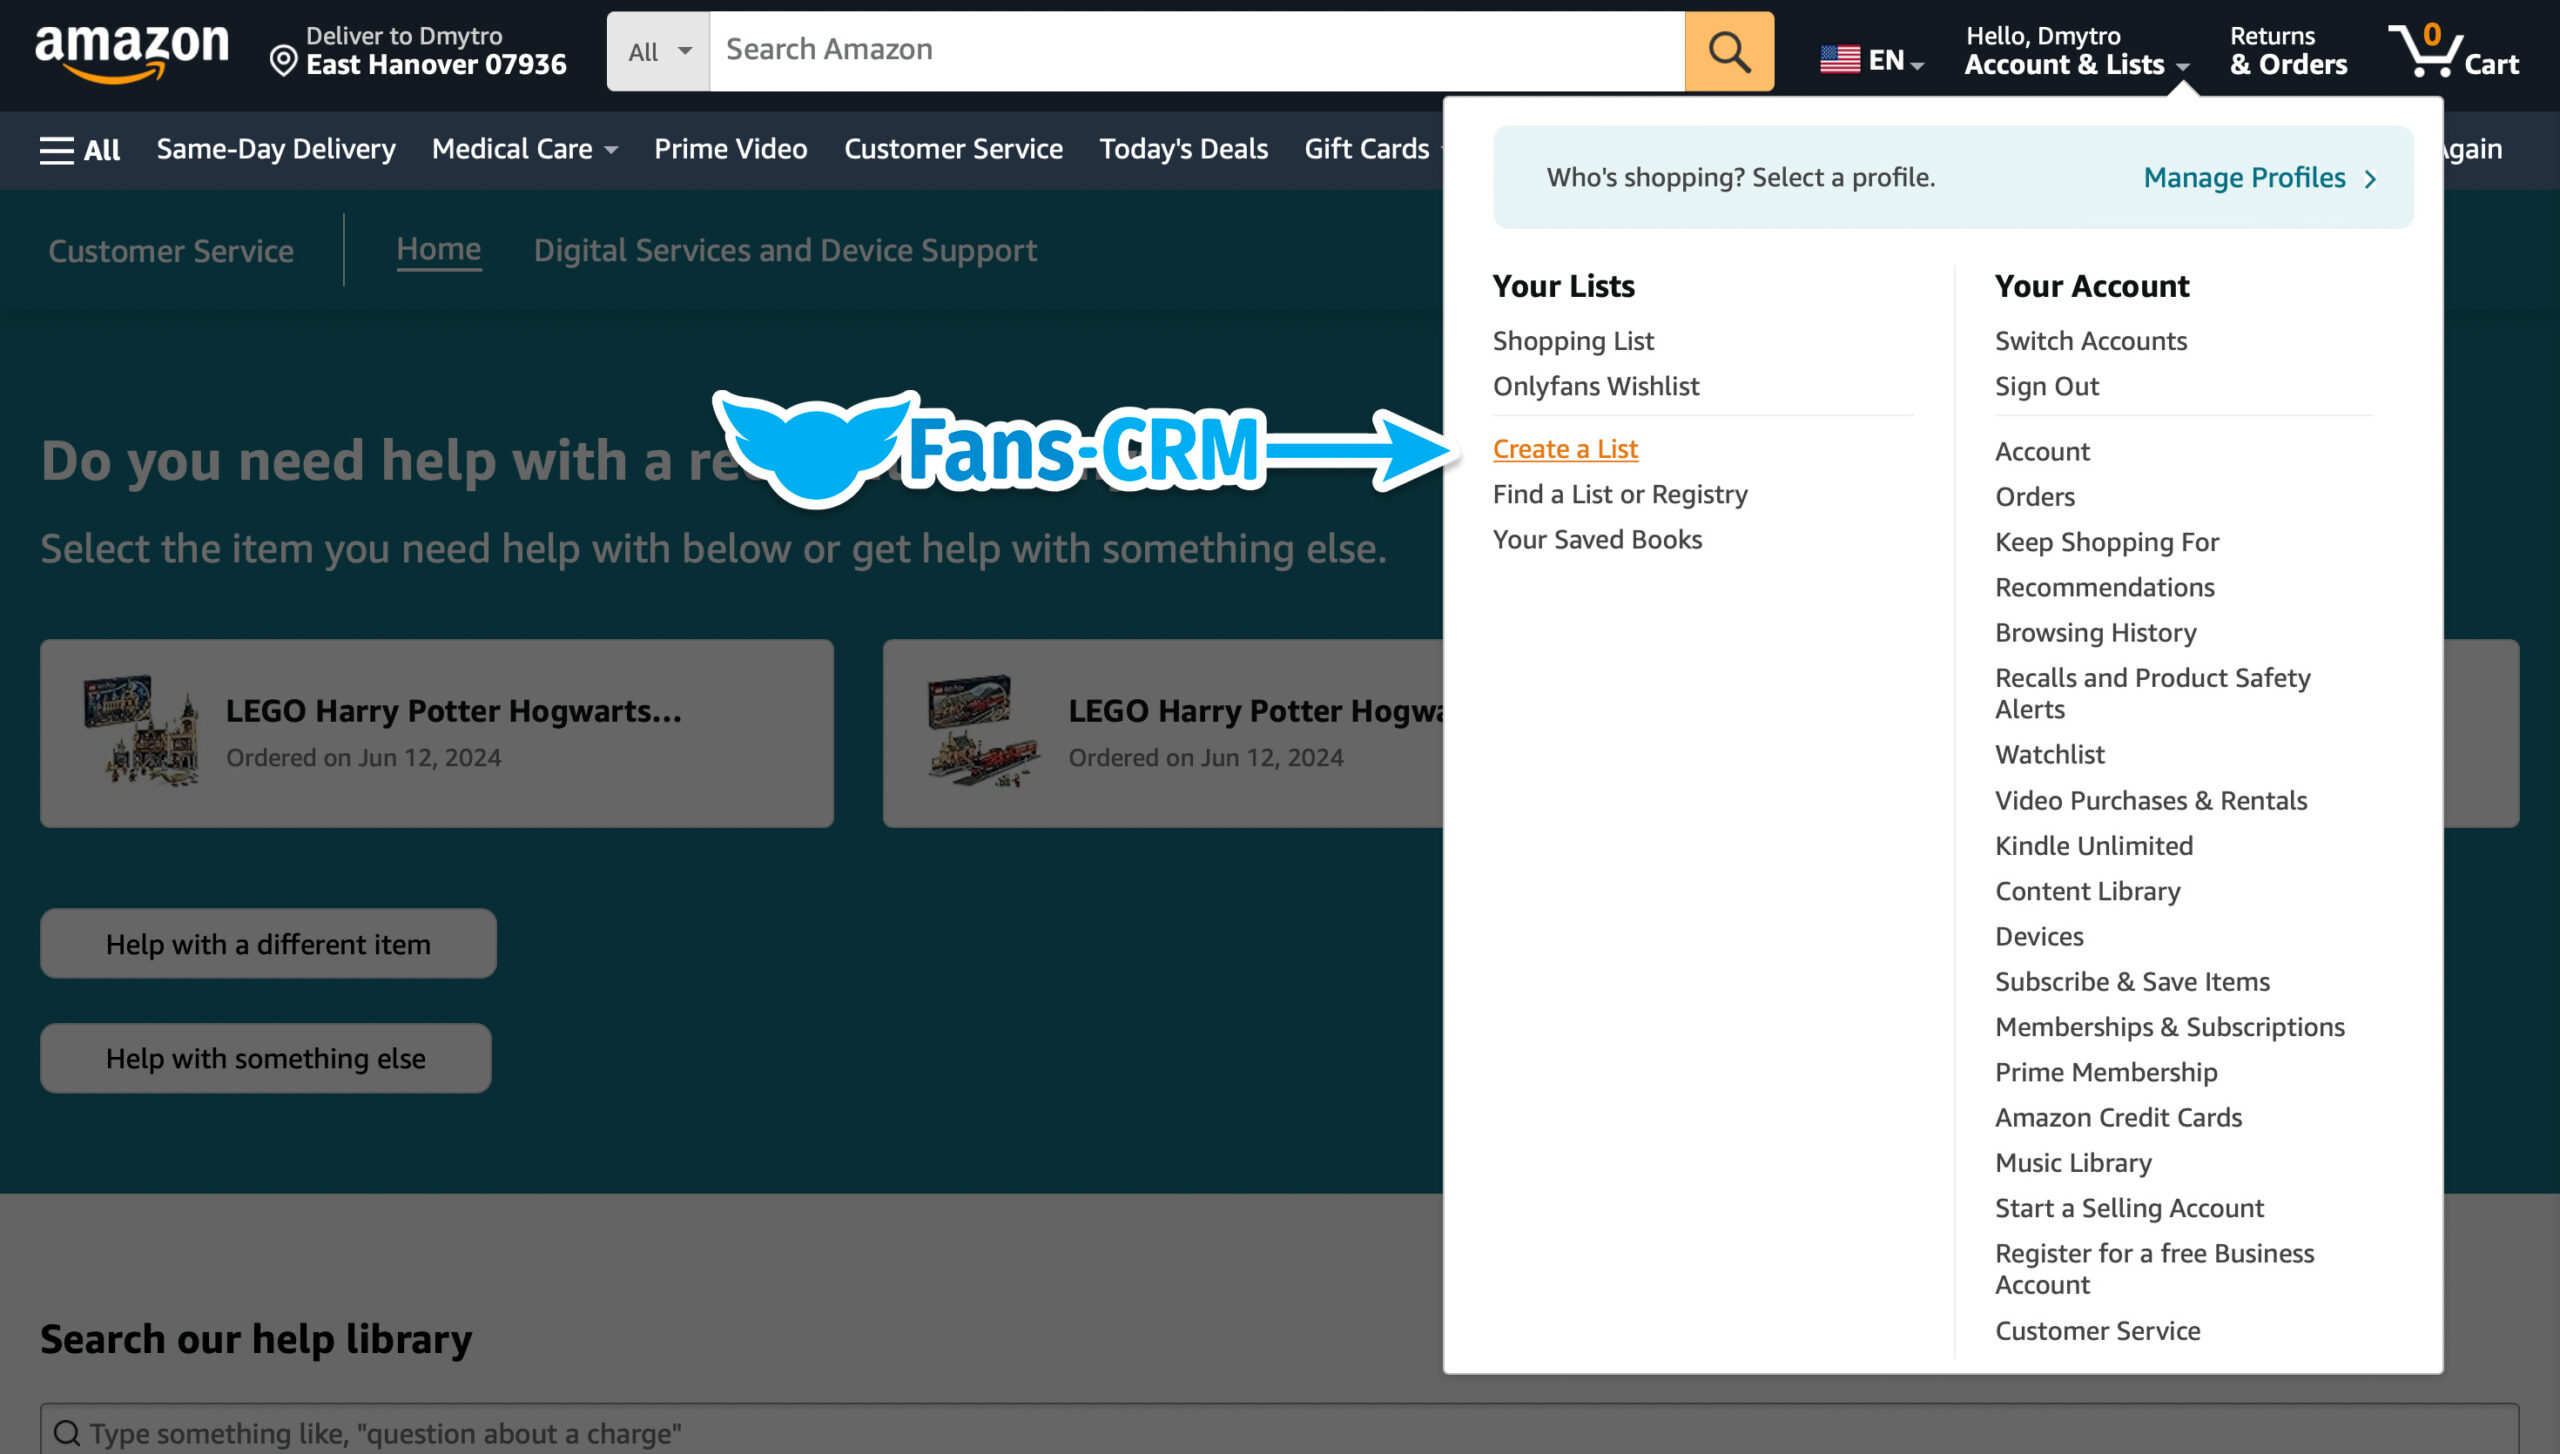Open Recalls and Product Safety Alerts

(2152, 693)
